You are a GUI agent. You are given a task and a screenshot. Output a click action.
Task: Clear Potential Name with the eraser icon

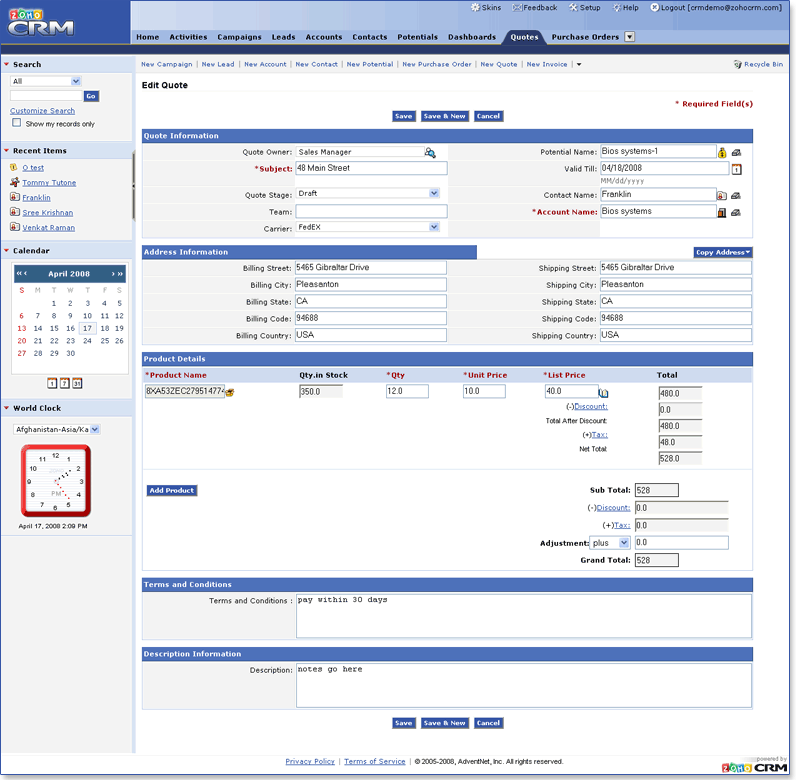click(736, 152)
